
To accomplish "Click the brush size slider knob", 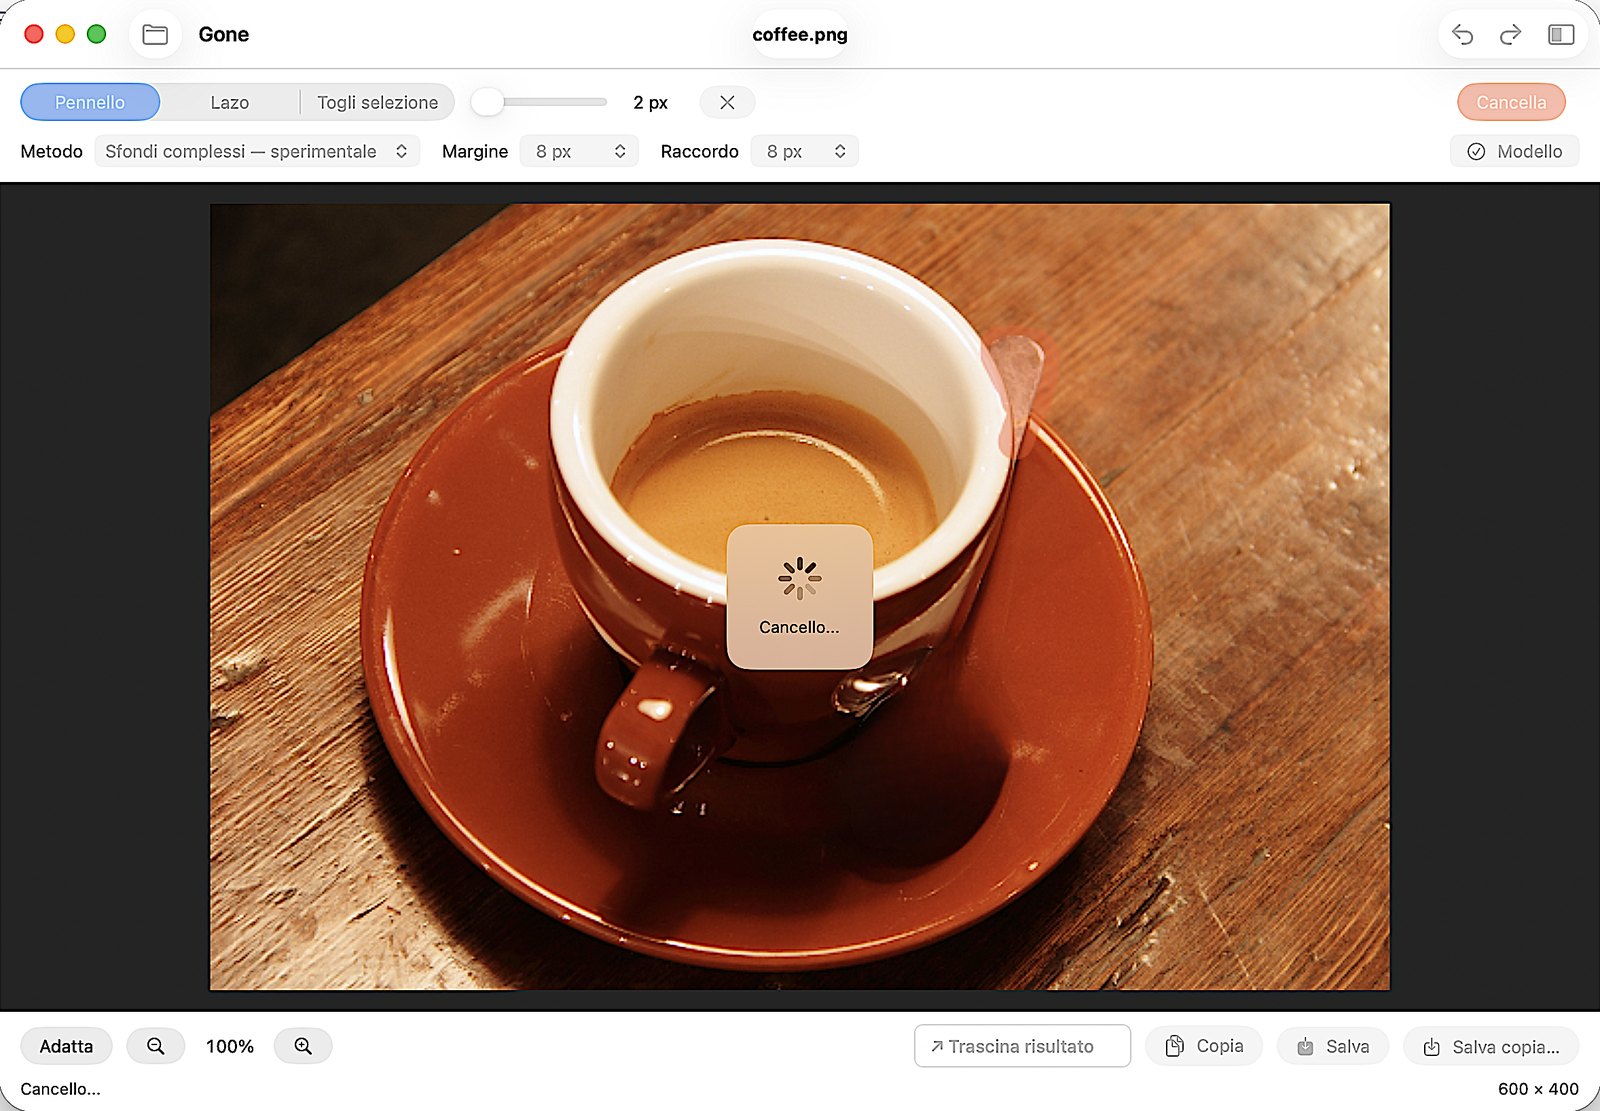I will [487, 102].
